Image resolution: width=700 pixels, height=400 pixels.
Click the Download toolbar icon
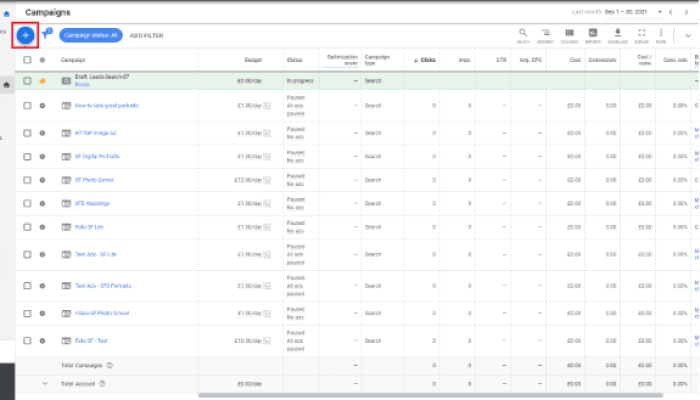618,35
